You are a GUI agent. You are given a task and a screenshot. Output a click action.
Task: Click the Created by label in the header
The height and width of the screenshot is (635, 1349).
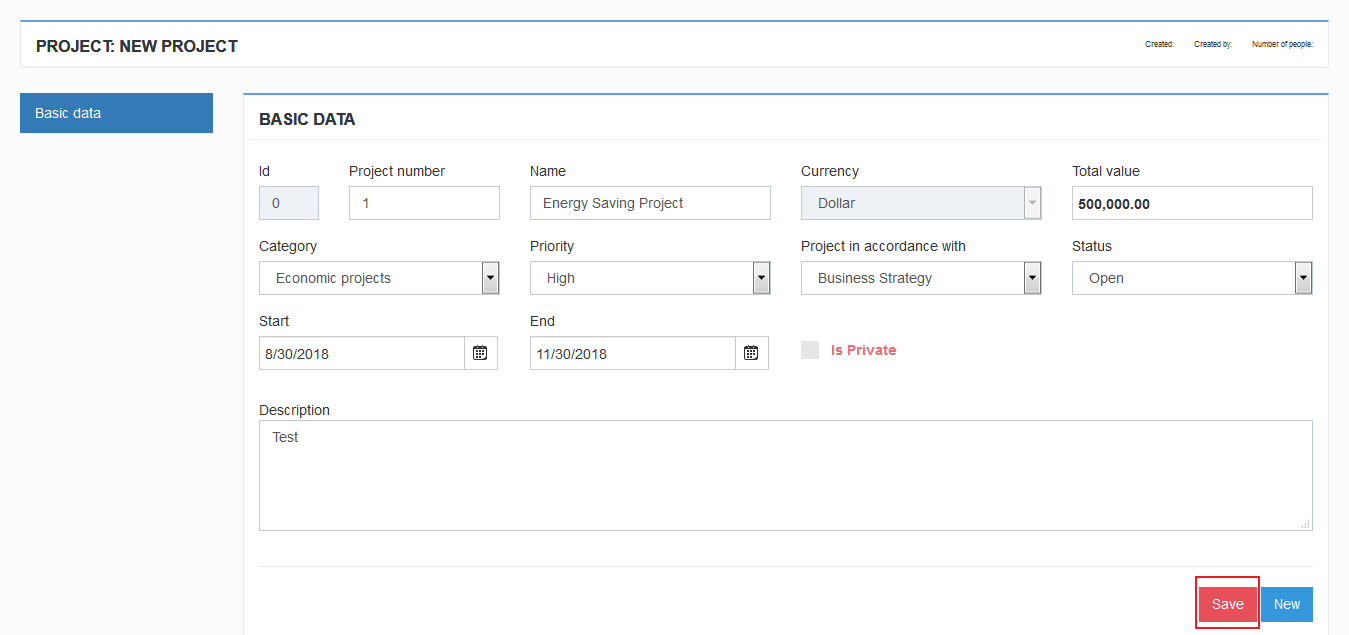tap(1213, 44)
